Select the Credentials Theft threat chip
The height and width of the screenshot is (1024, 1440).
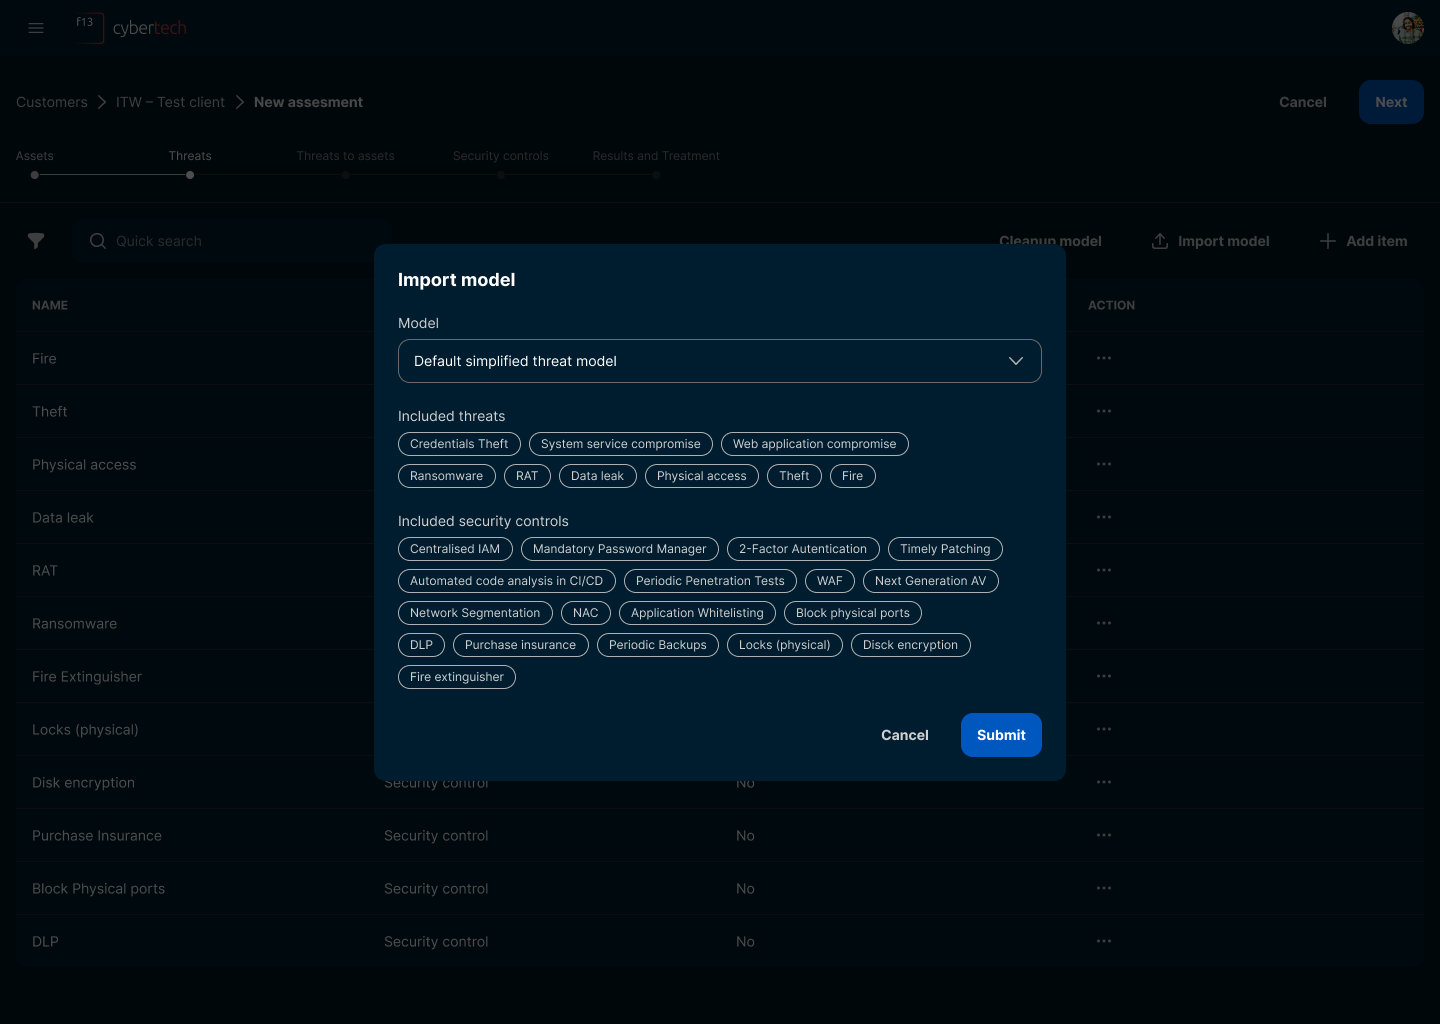point(459,444)
